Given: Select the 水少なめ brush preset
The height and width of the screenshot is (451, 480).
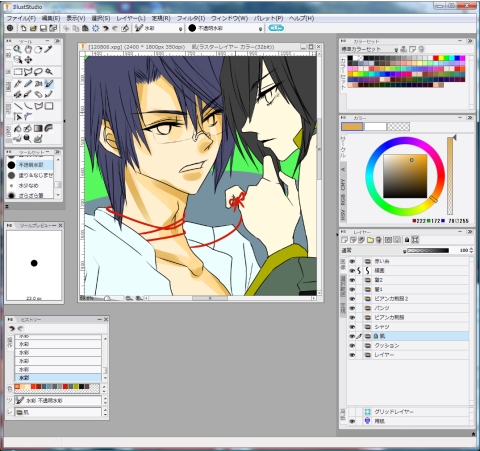Looking at the screenshot, I should [x=30, y=185].
